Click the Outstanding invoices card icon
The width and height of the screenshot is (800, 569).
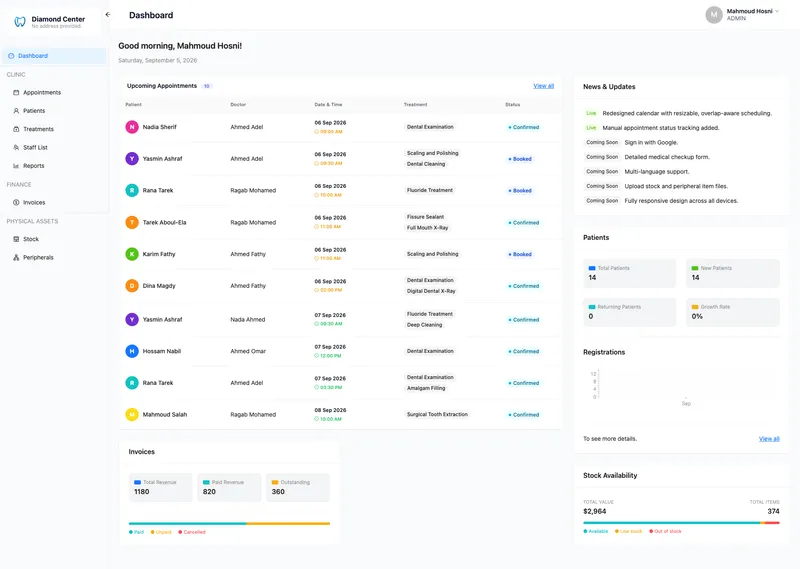point(275,482)
